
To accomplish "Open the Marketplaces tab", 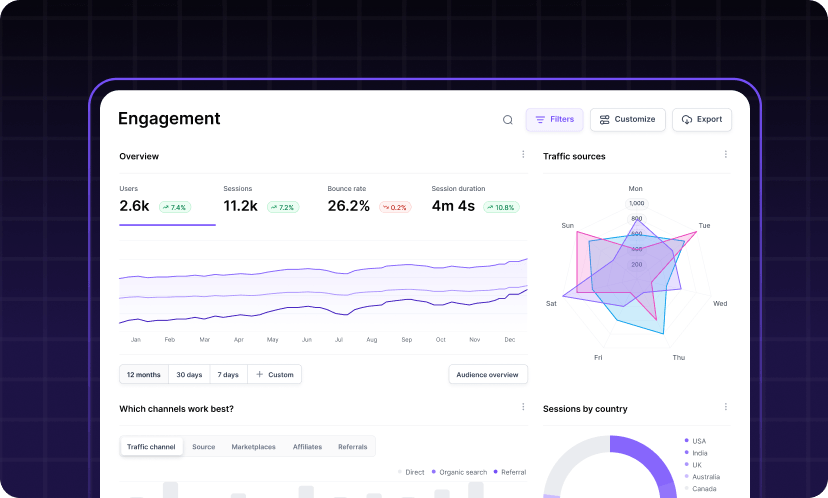I will click(253, 447).
